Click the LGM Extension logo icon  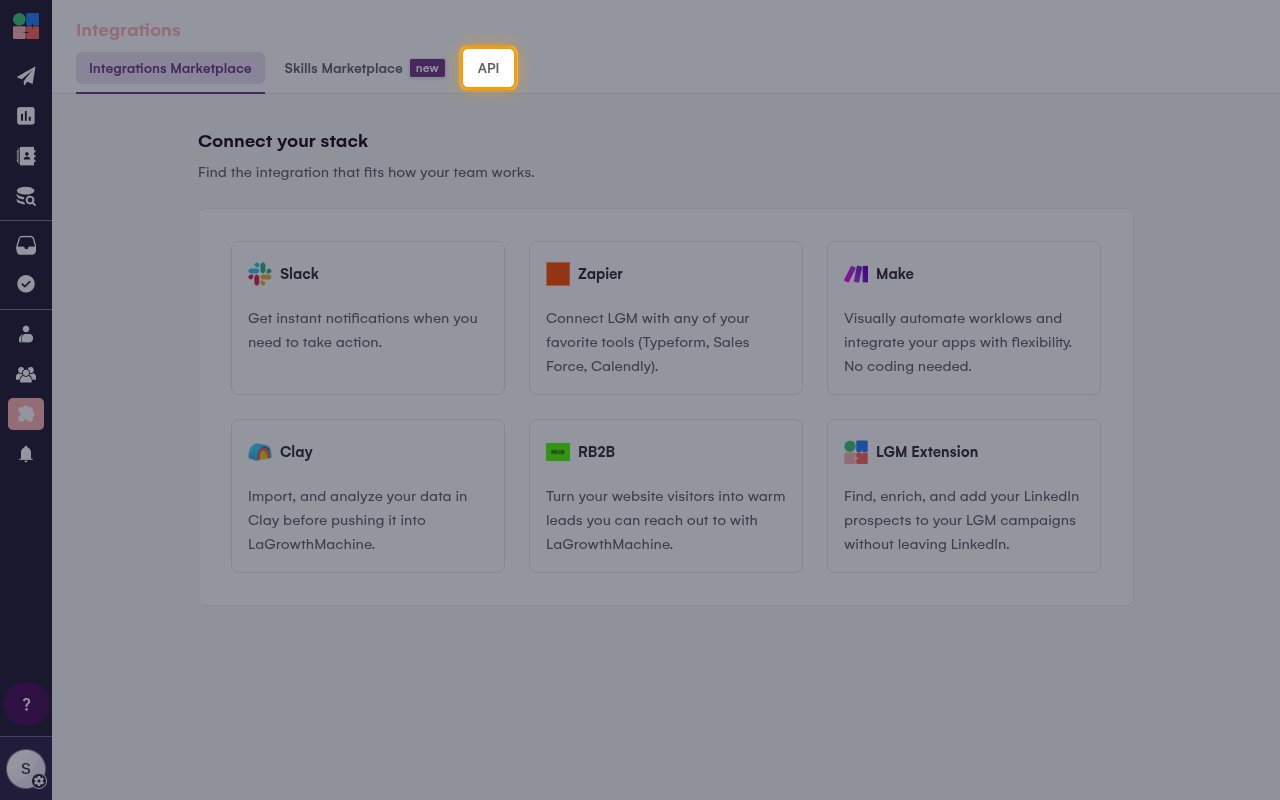point(856,452)
